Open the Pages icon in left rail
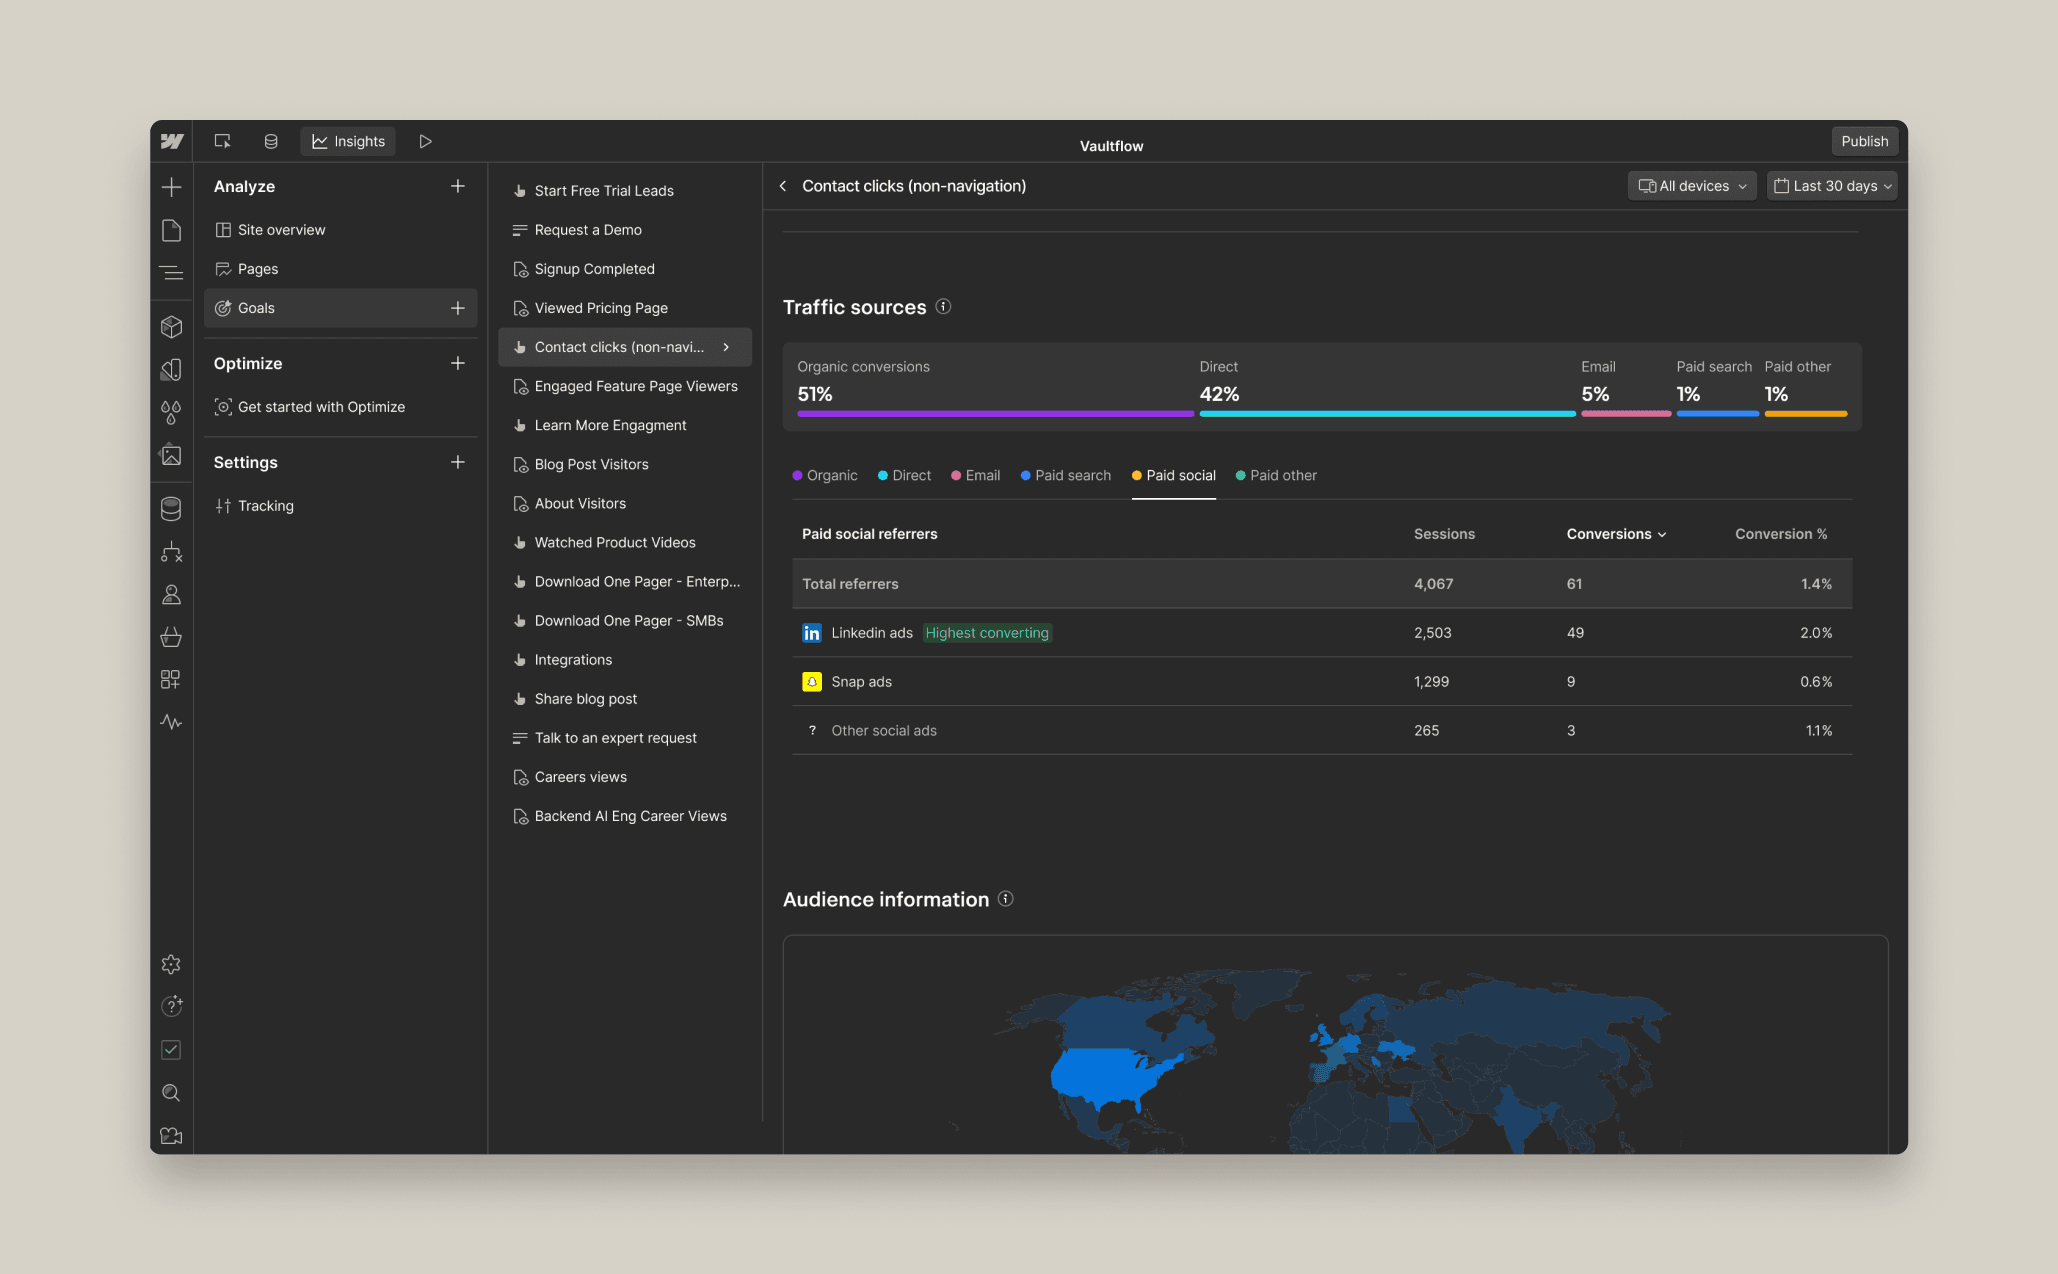Viewport: 2058px width, 1274px height. pos(171,230)
